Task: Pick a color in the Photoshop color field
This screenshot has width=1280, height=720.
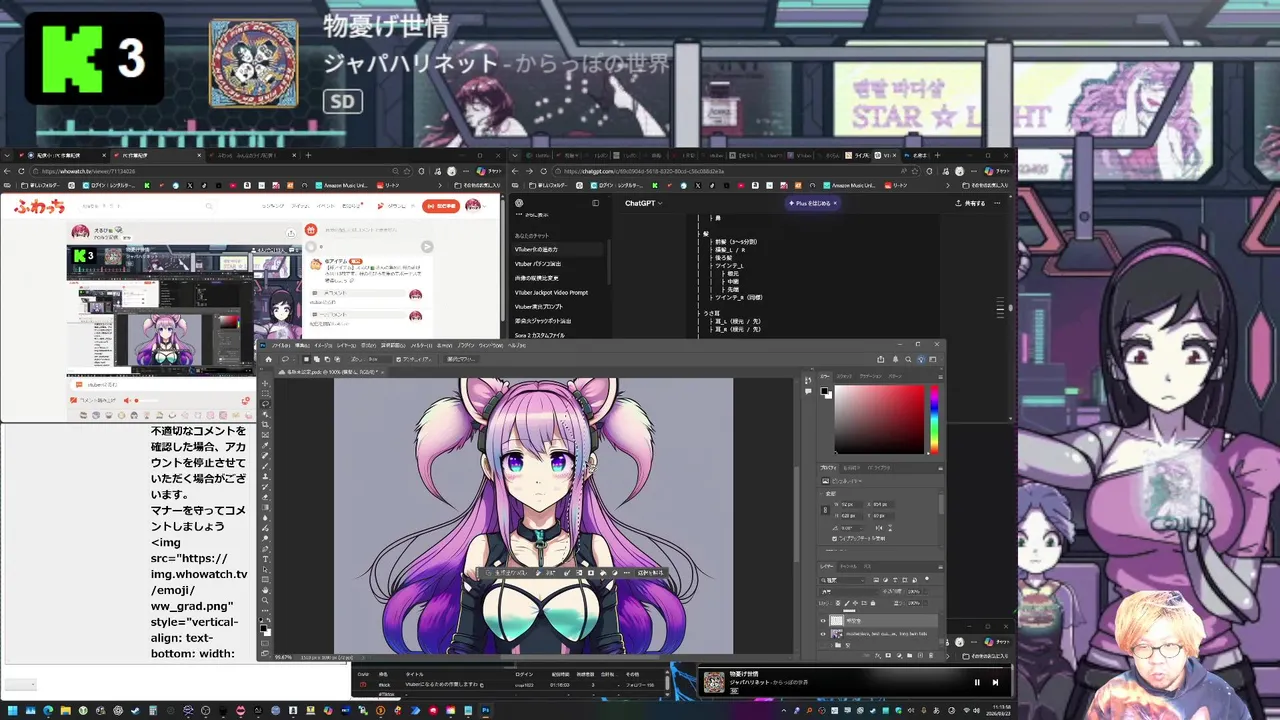Action: coord(879,419)
